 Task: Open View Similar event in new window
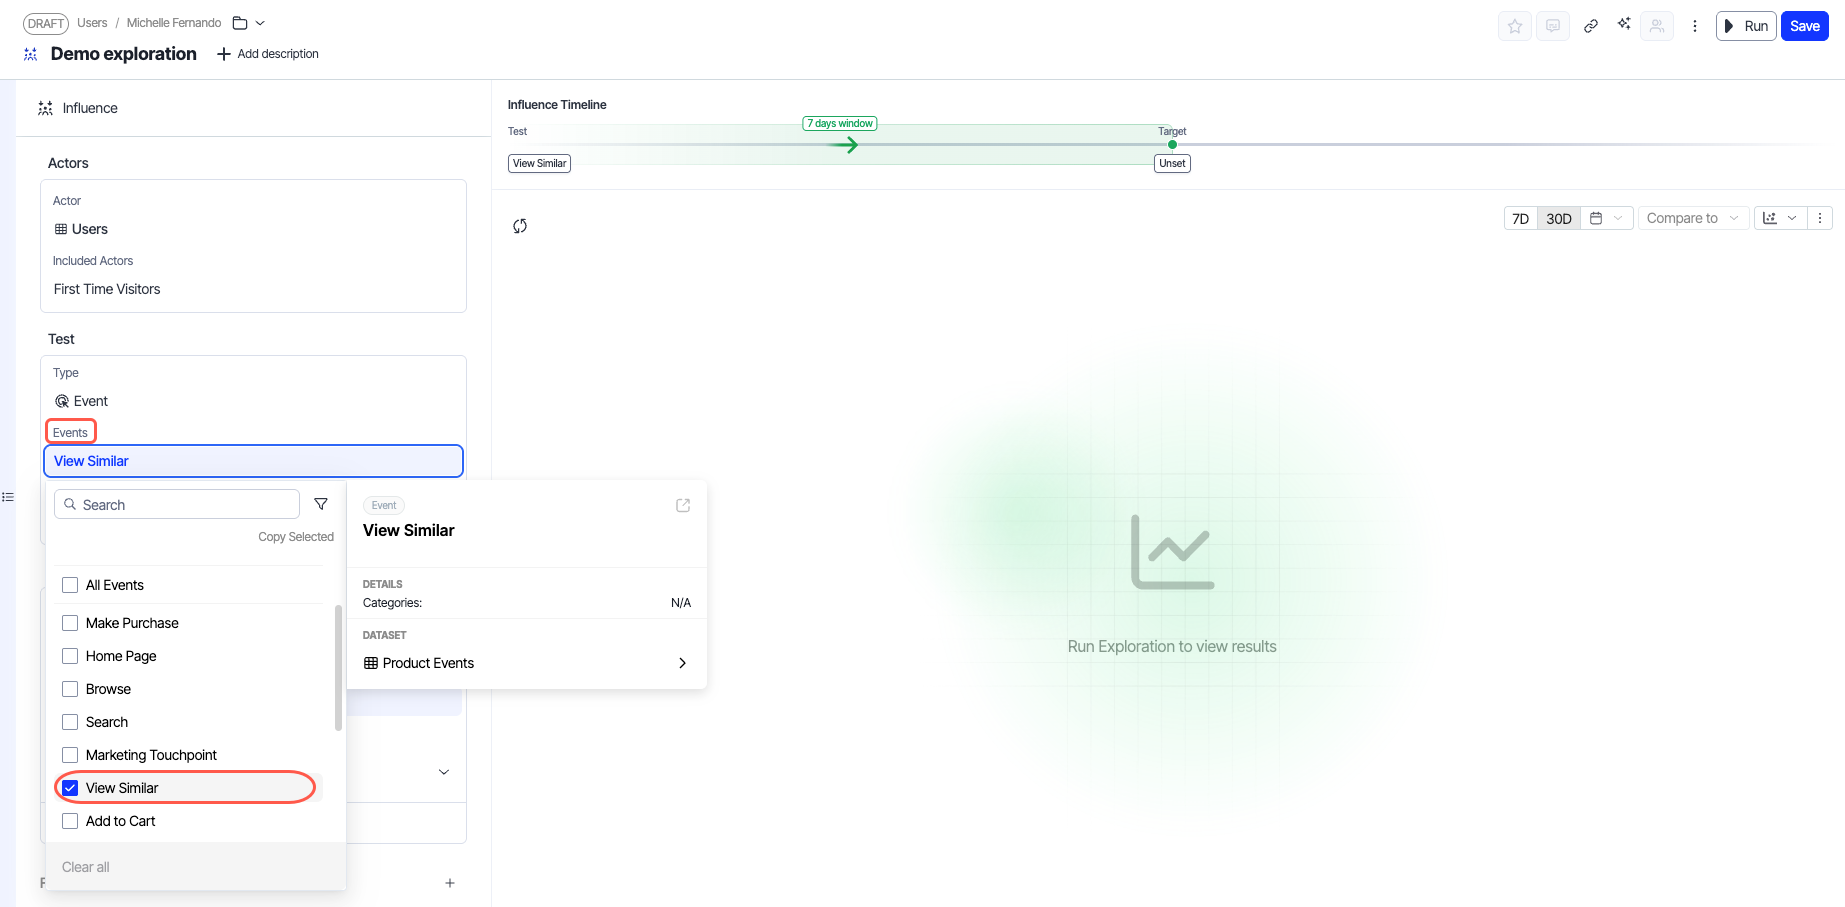(x=683, y=505)
